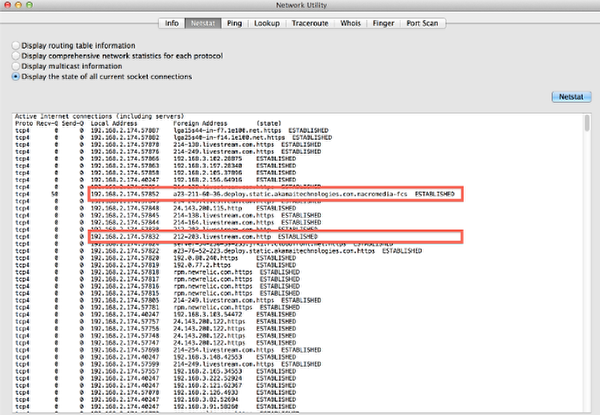Image resolution: width=600 pixels, height=415 pixels.
Task: Click the output pane scrollbar thumb
Action: [x=587, y=123]
